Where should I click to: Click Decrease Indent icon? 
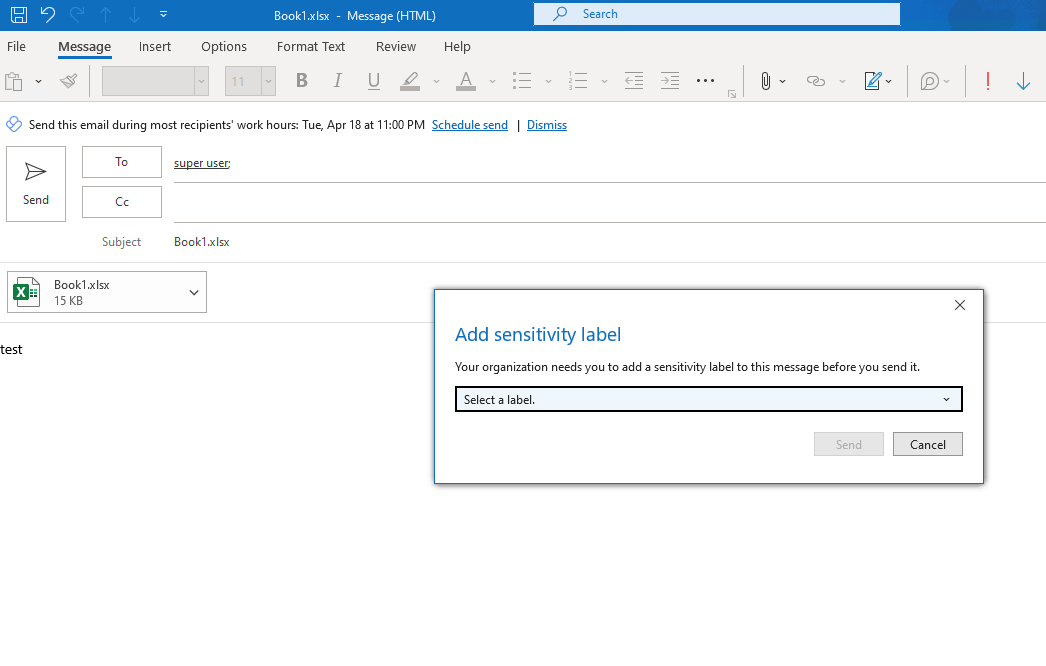[634, 81]
